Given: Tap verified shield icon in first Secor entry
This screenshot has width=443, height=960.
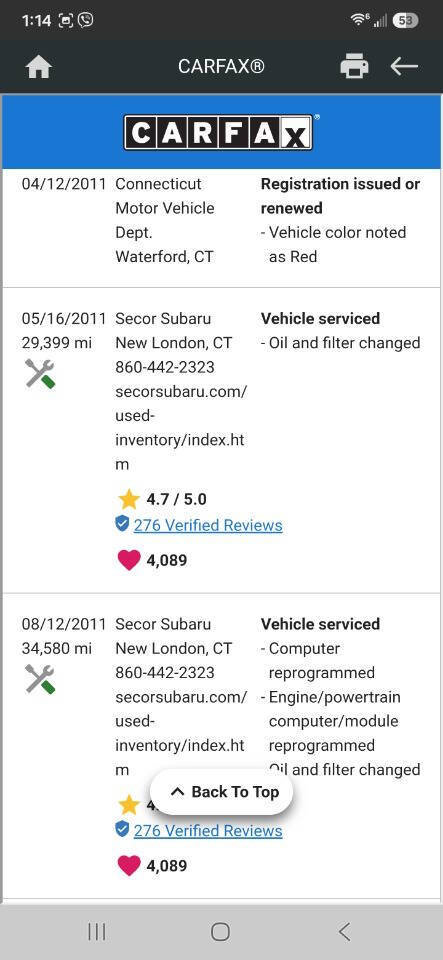Looking at the screenshot, I should click(122, 524).
